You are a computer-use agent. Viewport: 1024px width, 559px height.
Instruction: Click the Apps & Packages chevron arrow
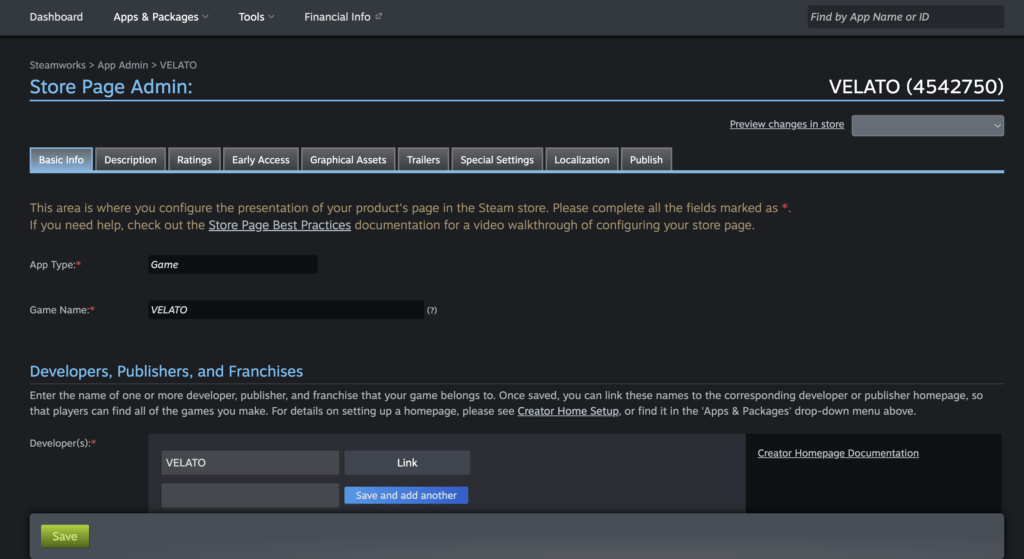pyautogui.click(x=205, y=17)
